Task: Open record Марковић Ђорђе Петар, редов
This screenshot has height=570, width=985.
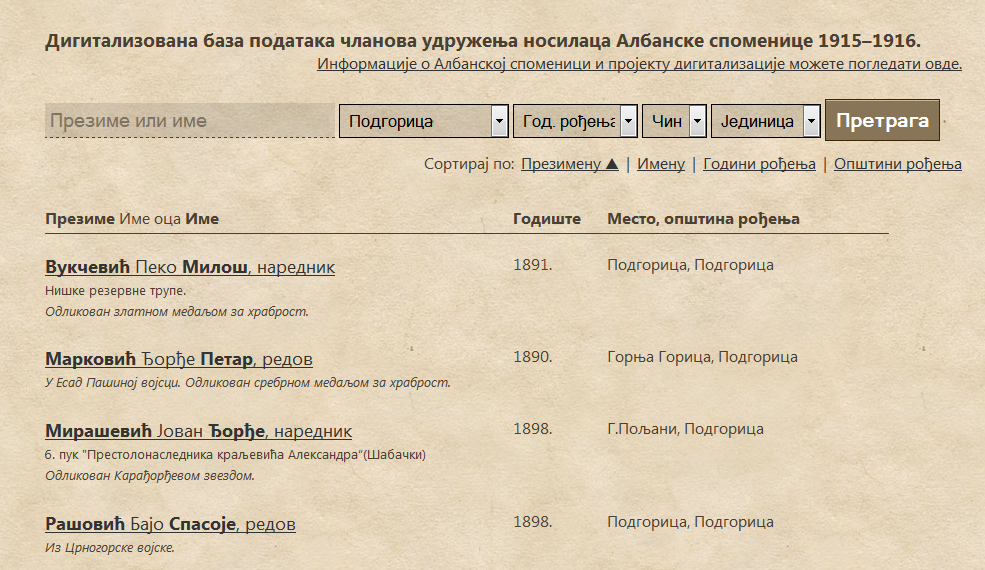Action: [x=179, y=359]
